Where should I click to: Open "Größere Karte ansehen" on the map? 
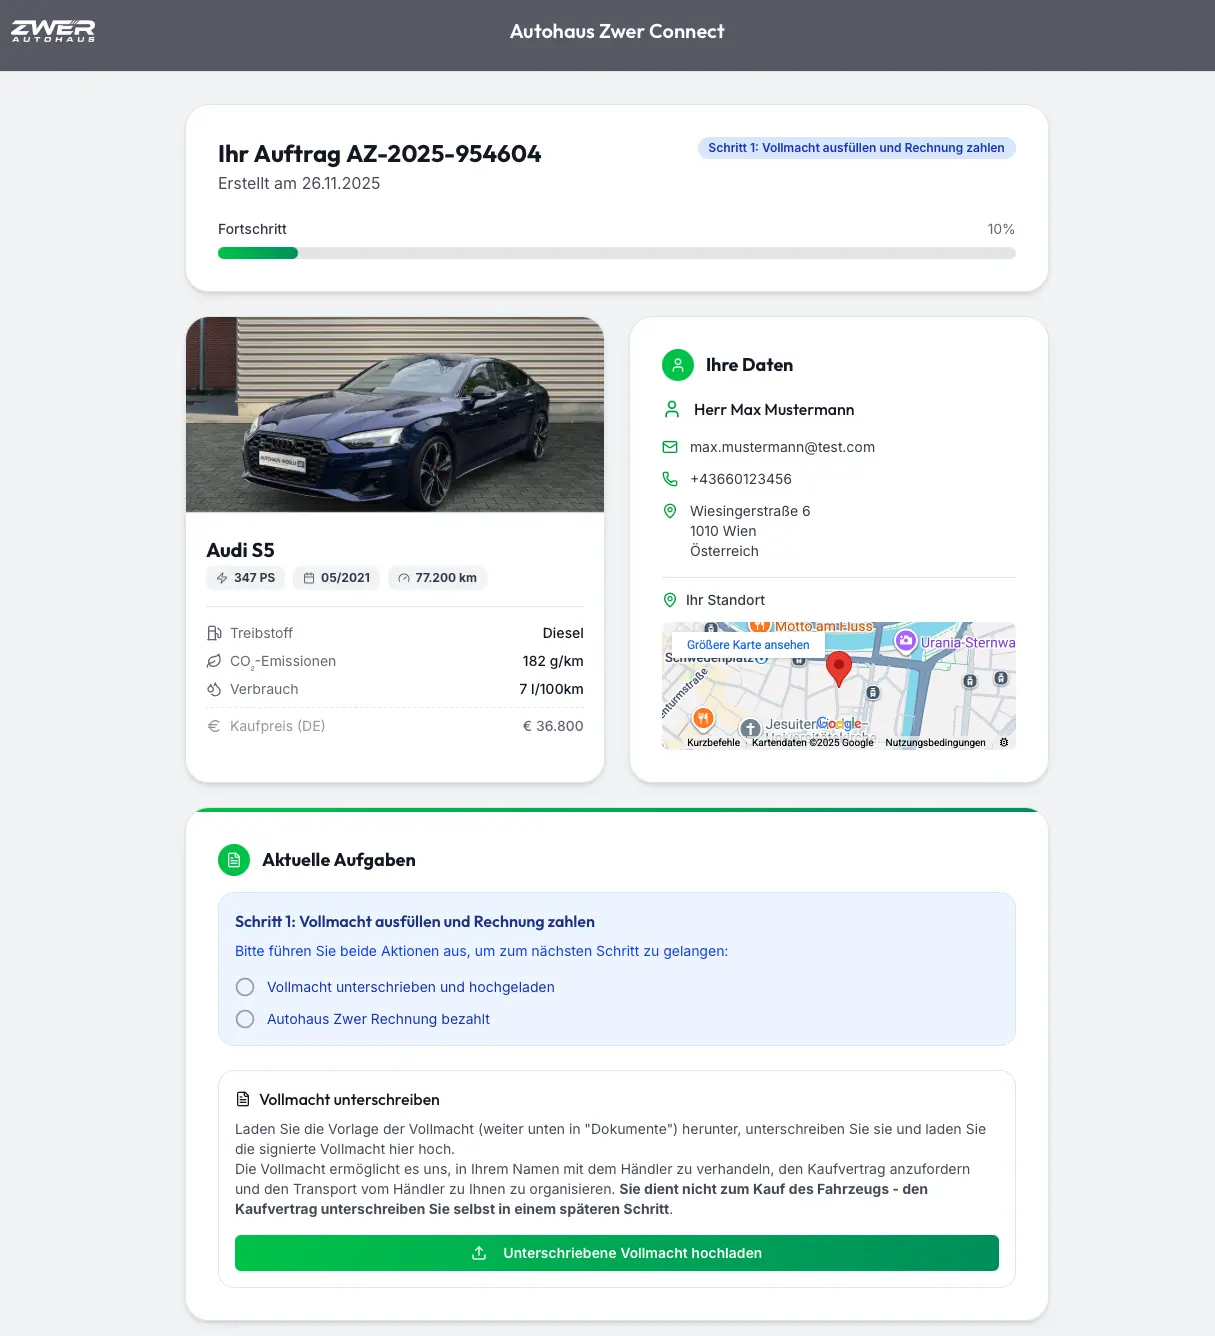(x=747, y=644)
